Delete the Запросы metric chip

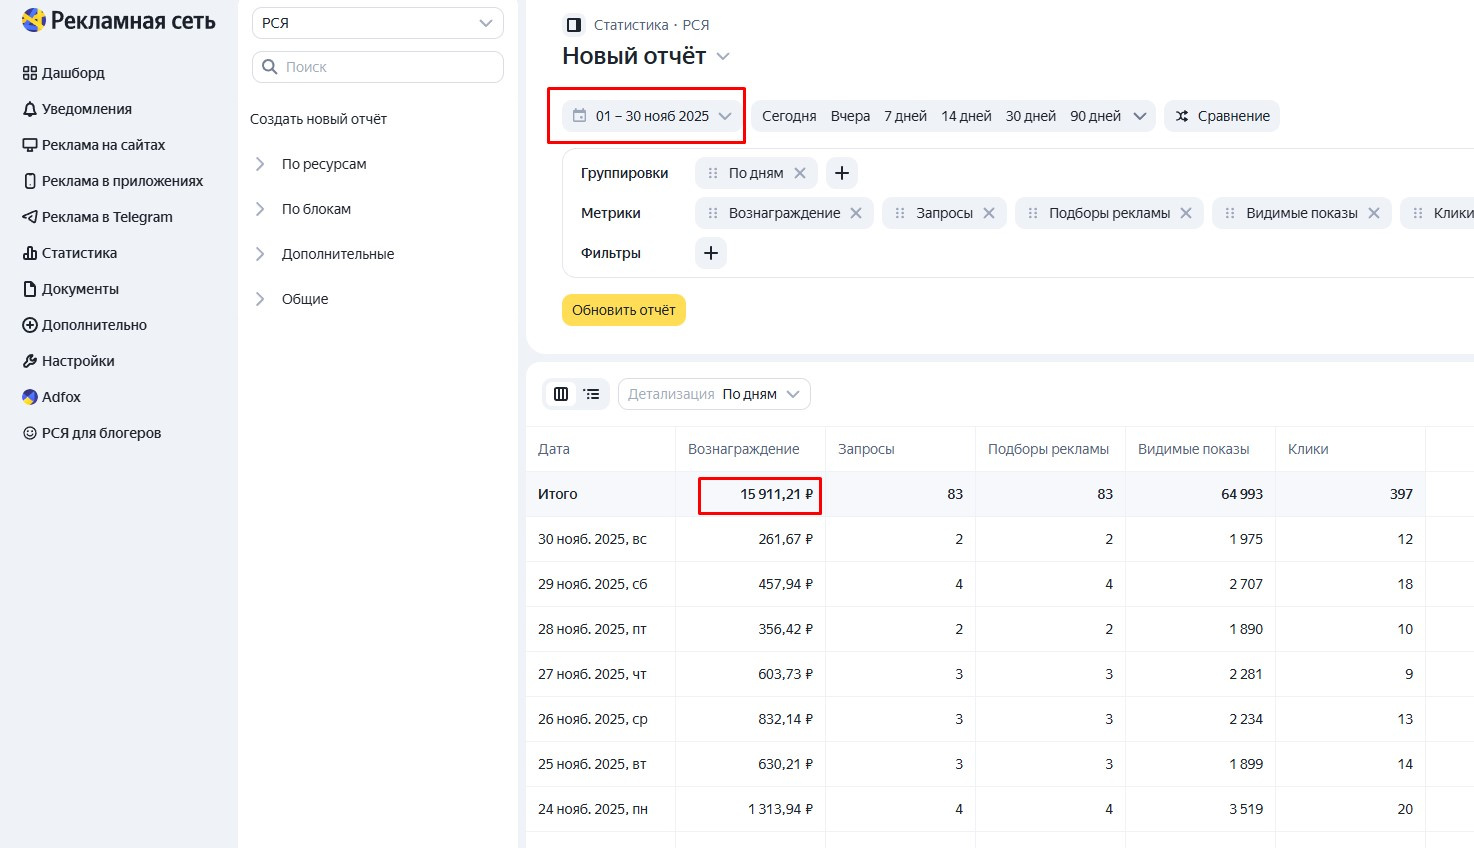(x=989, y=213)
